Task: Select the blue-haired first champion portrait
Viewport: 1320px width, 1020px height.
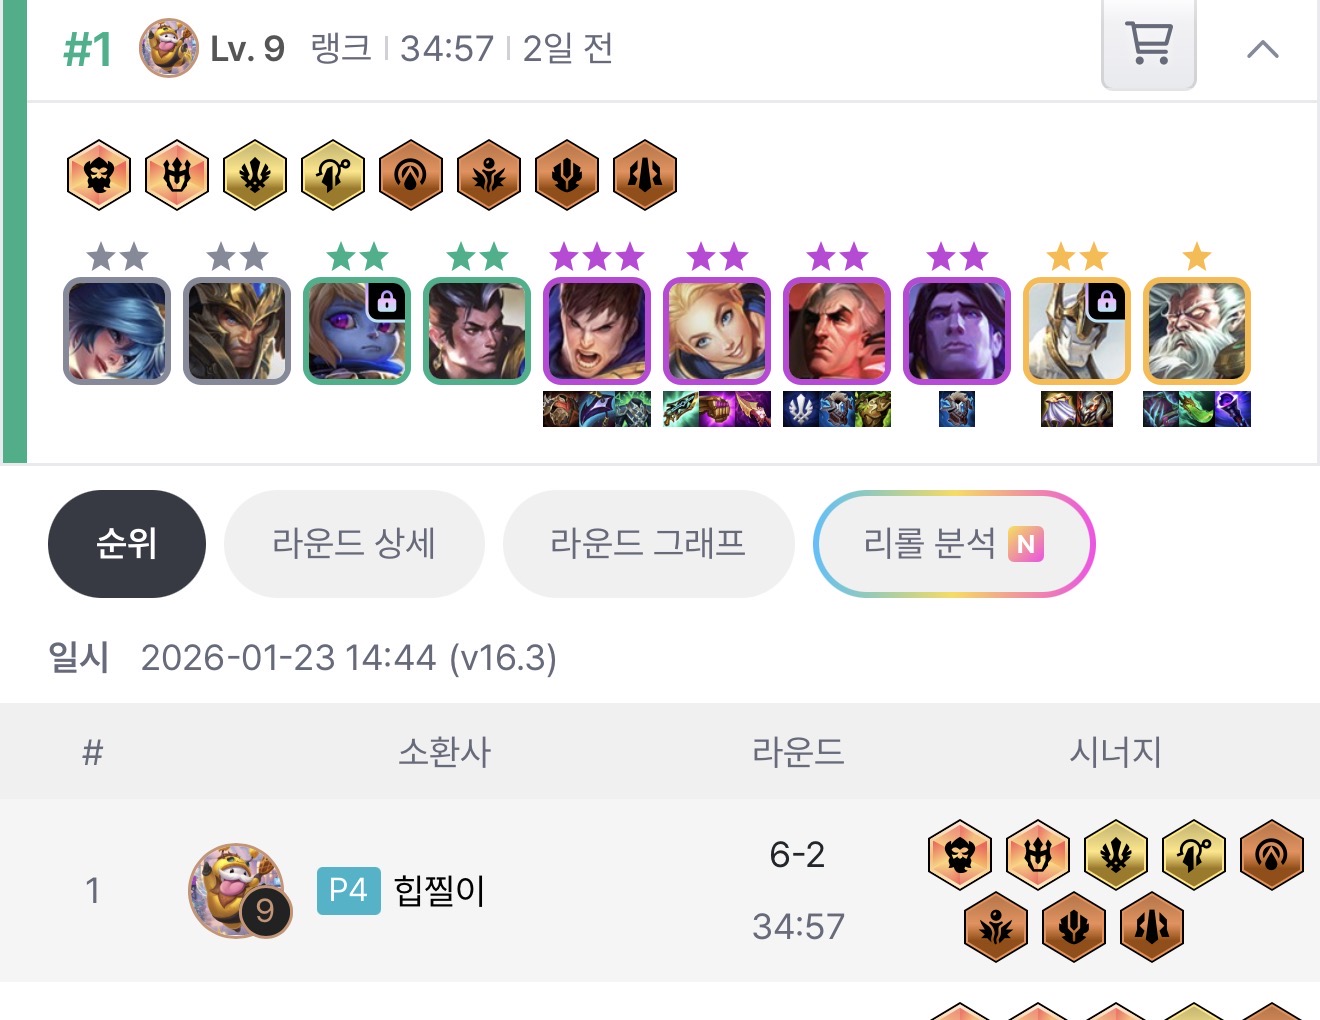Action: coord(117,331)
